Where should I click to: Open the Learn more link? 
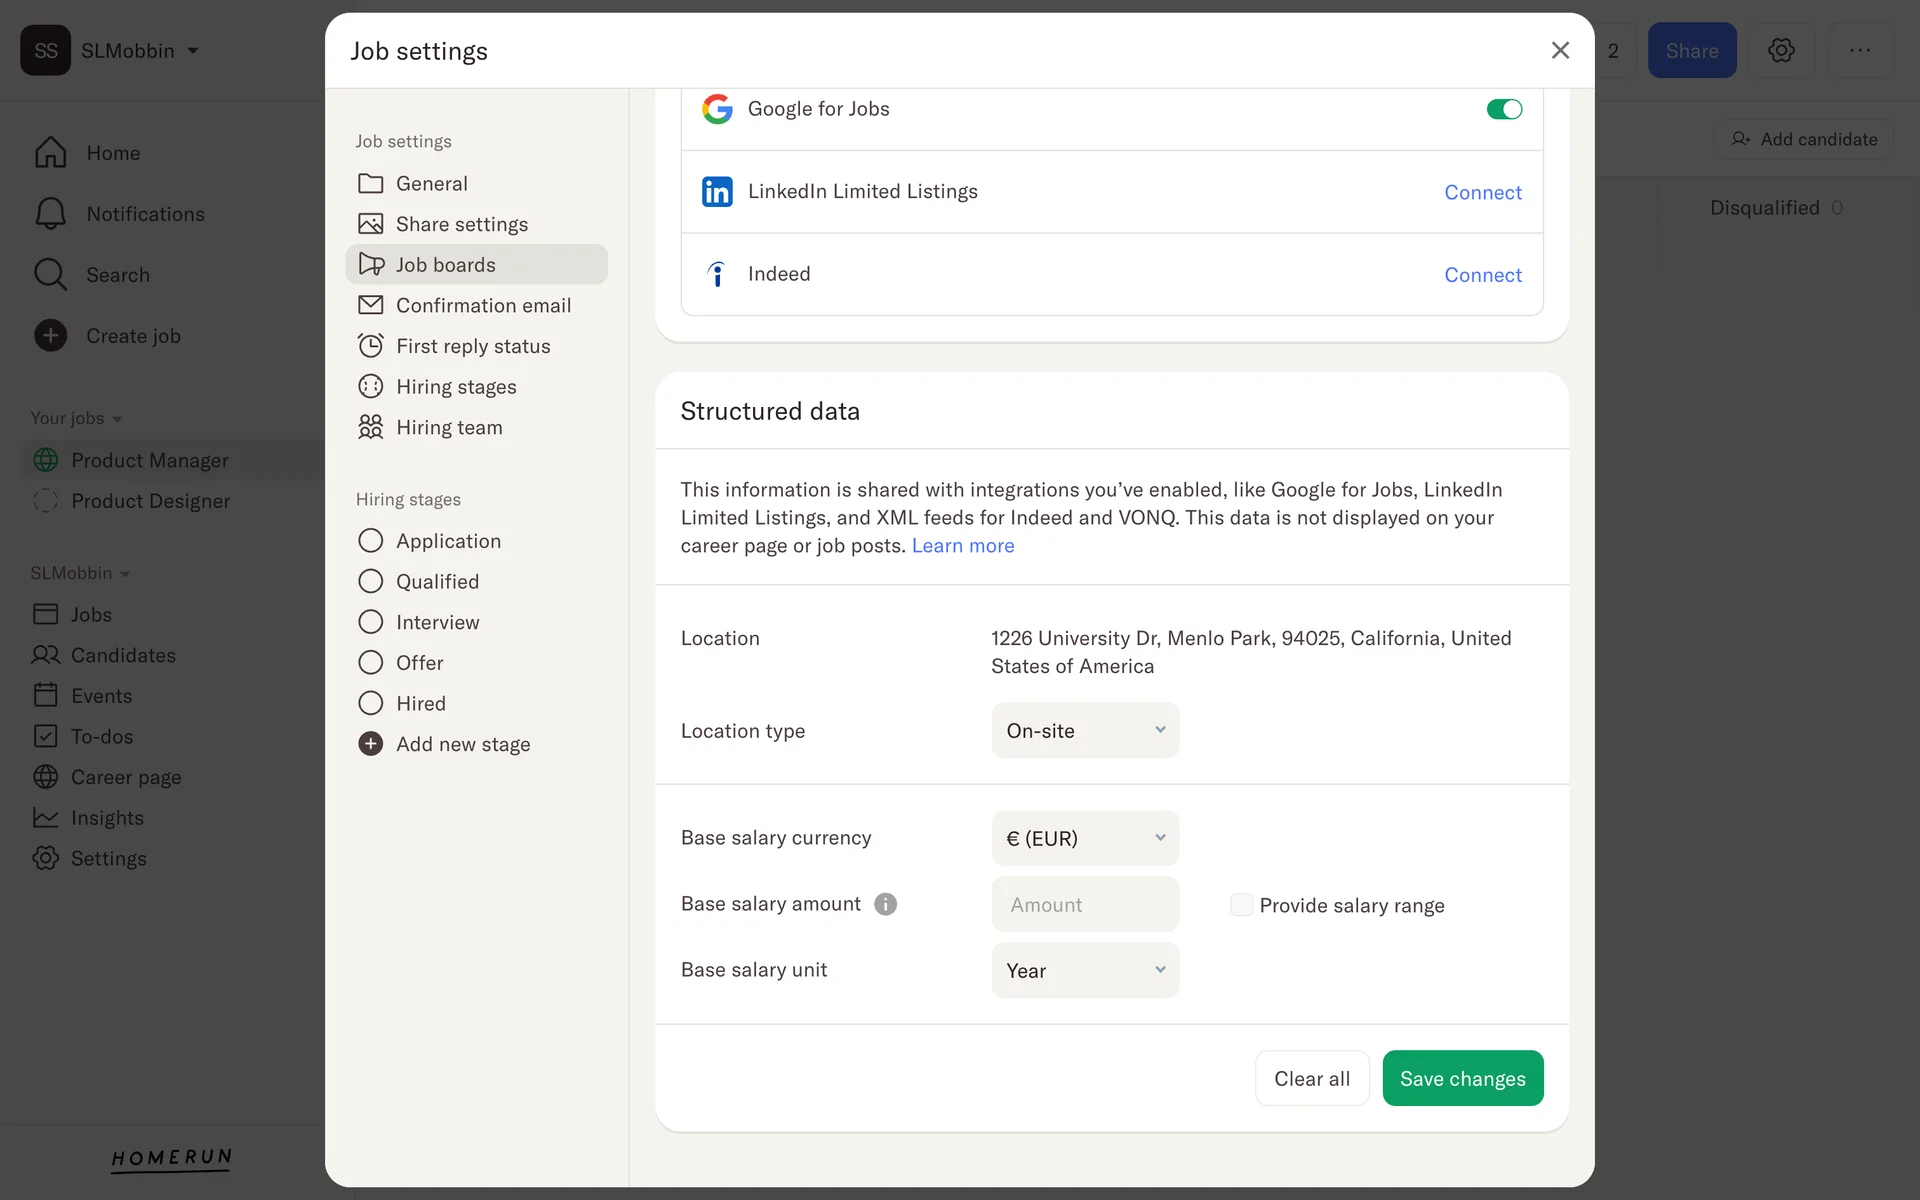[962, 546]
